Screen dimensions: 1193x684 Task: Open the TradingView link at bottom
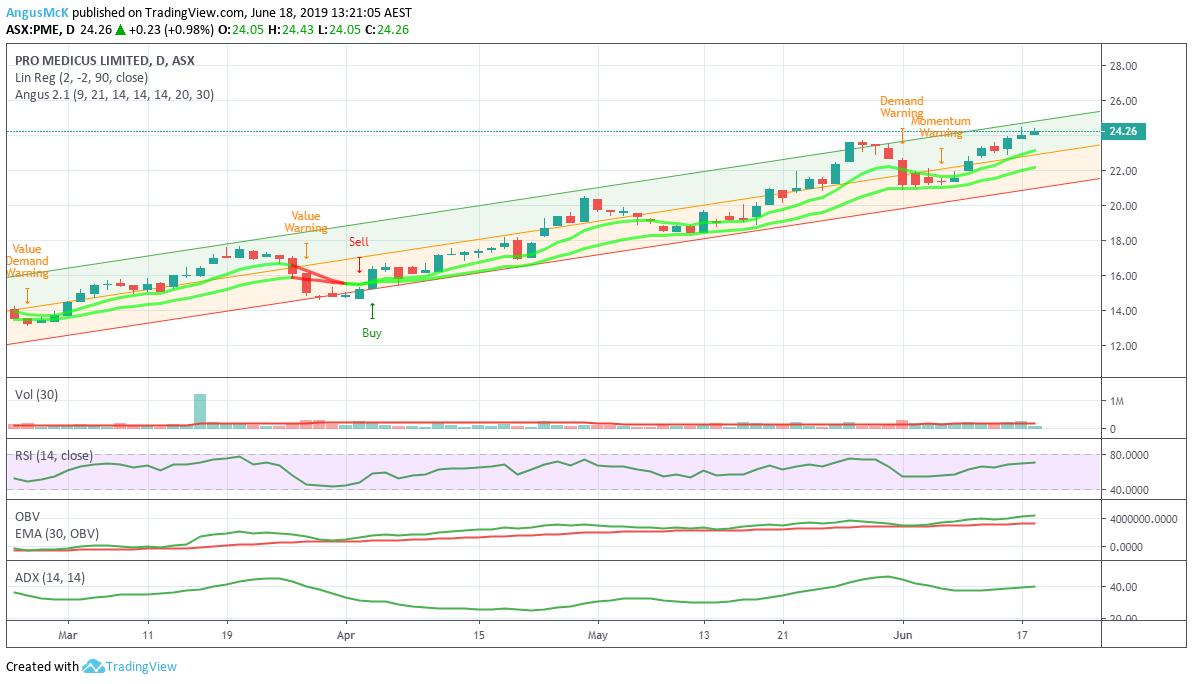tap(141, 667)
